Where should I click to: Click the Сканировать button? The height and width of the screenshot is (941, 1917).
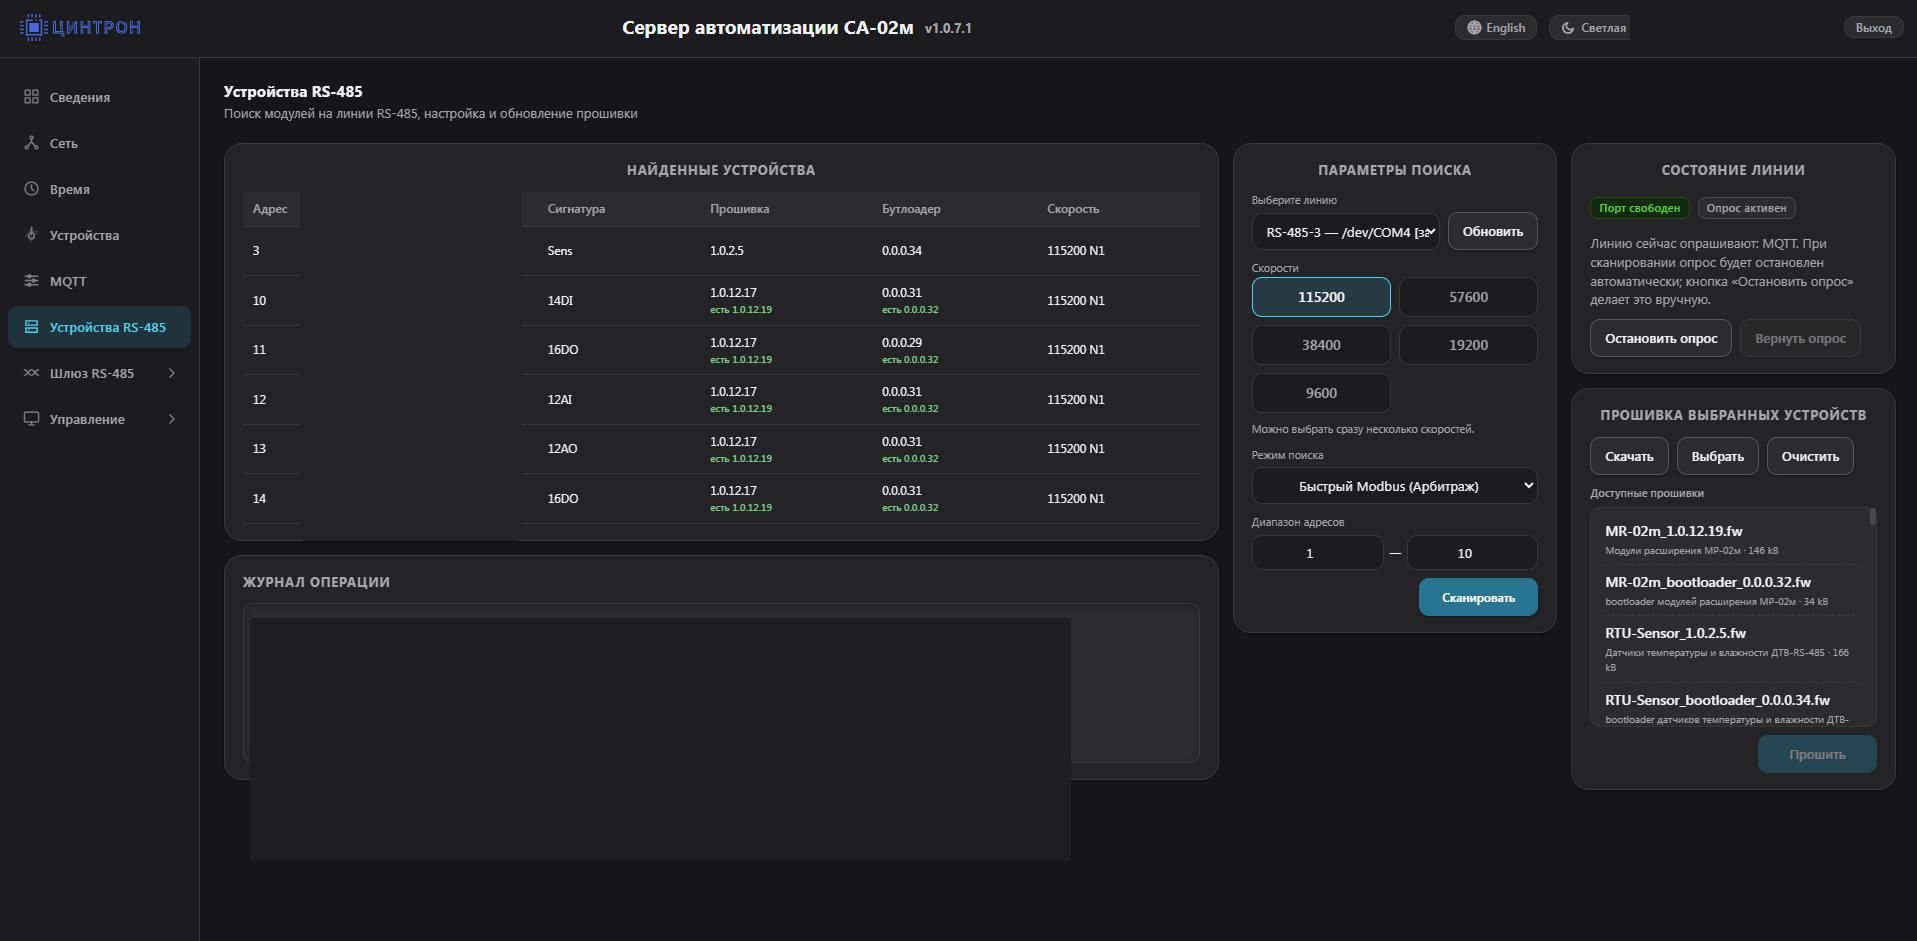coord(1478,598)
